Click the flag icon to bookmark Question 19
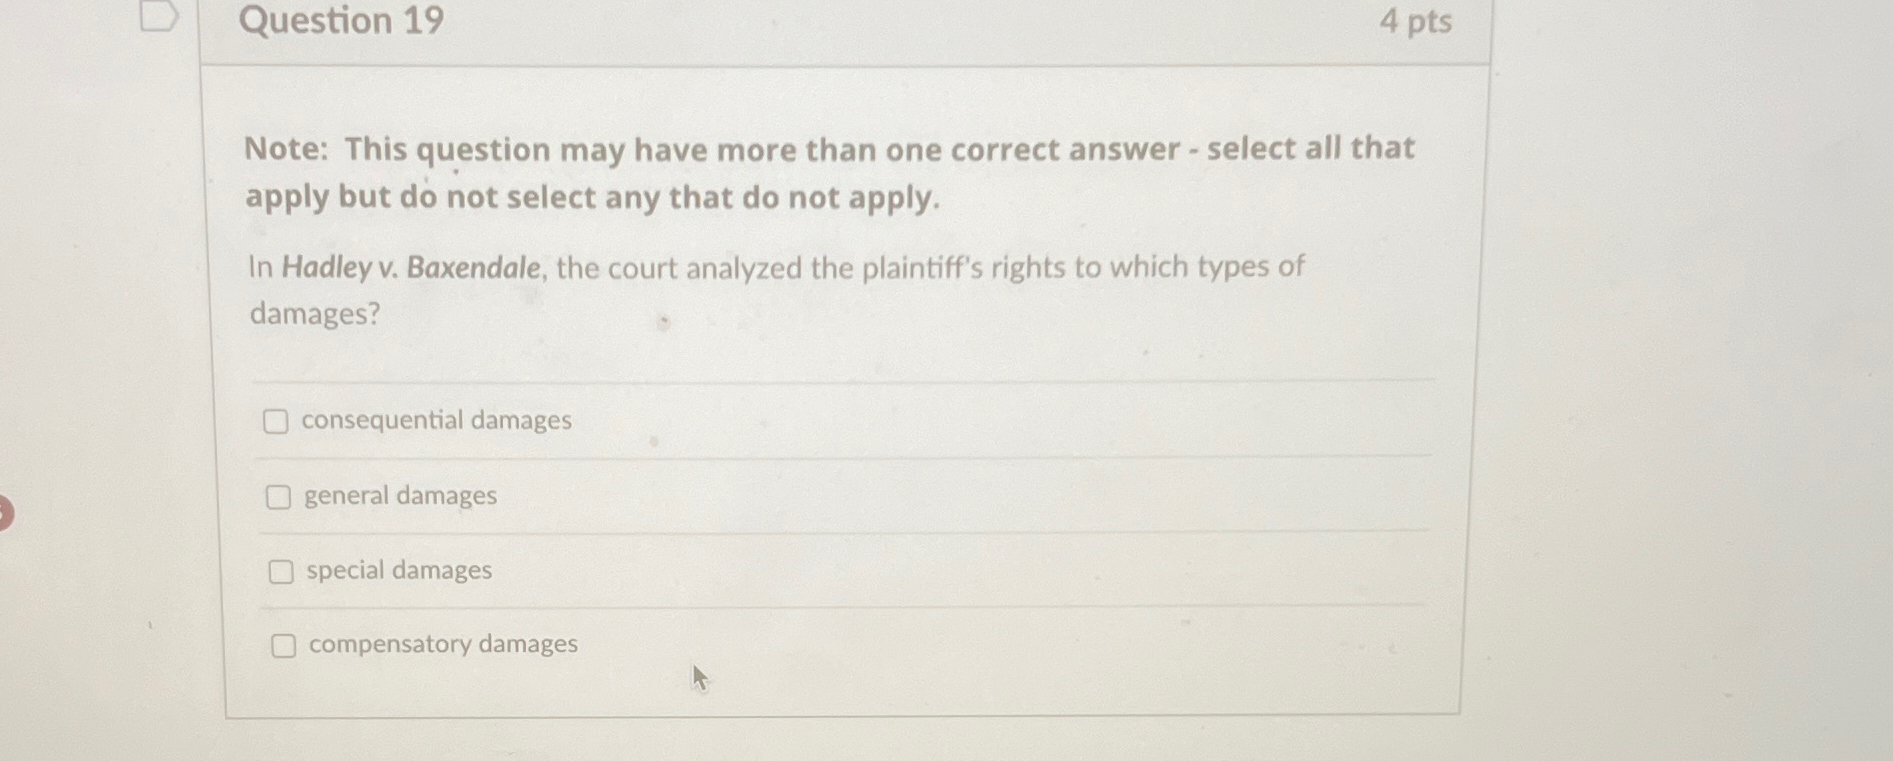The height and width of the screenshot is (761, 1893). click(x=161, y=17)
